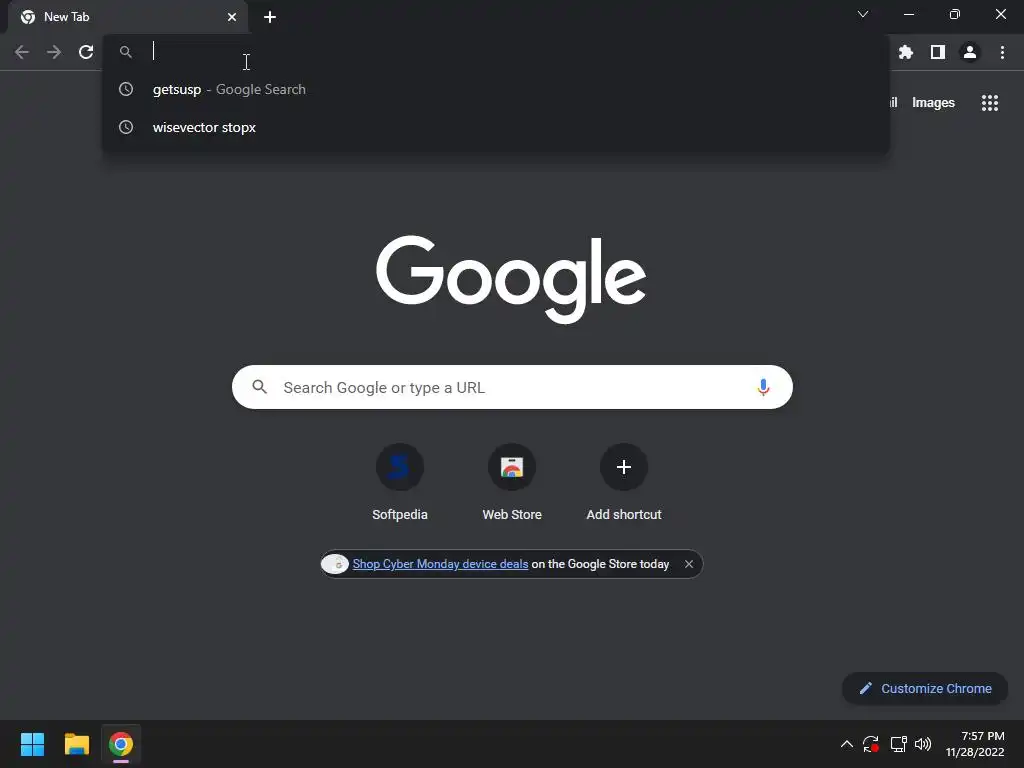Open File Explorer from taskbar
Viewport: 1024px width, 768px height.
(76, 744)
